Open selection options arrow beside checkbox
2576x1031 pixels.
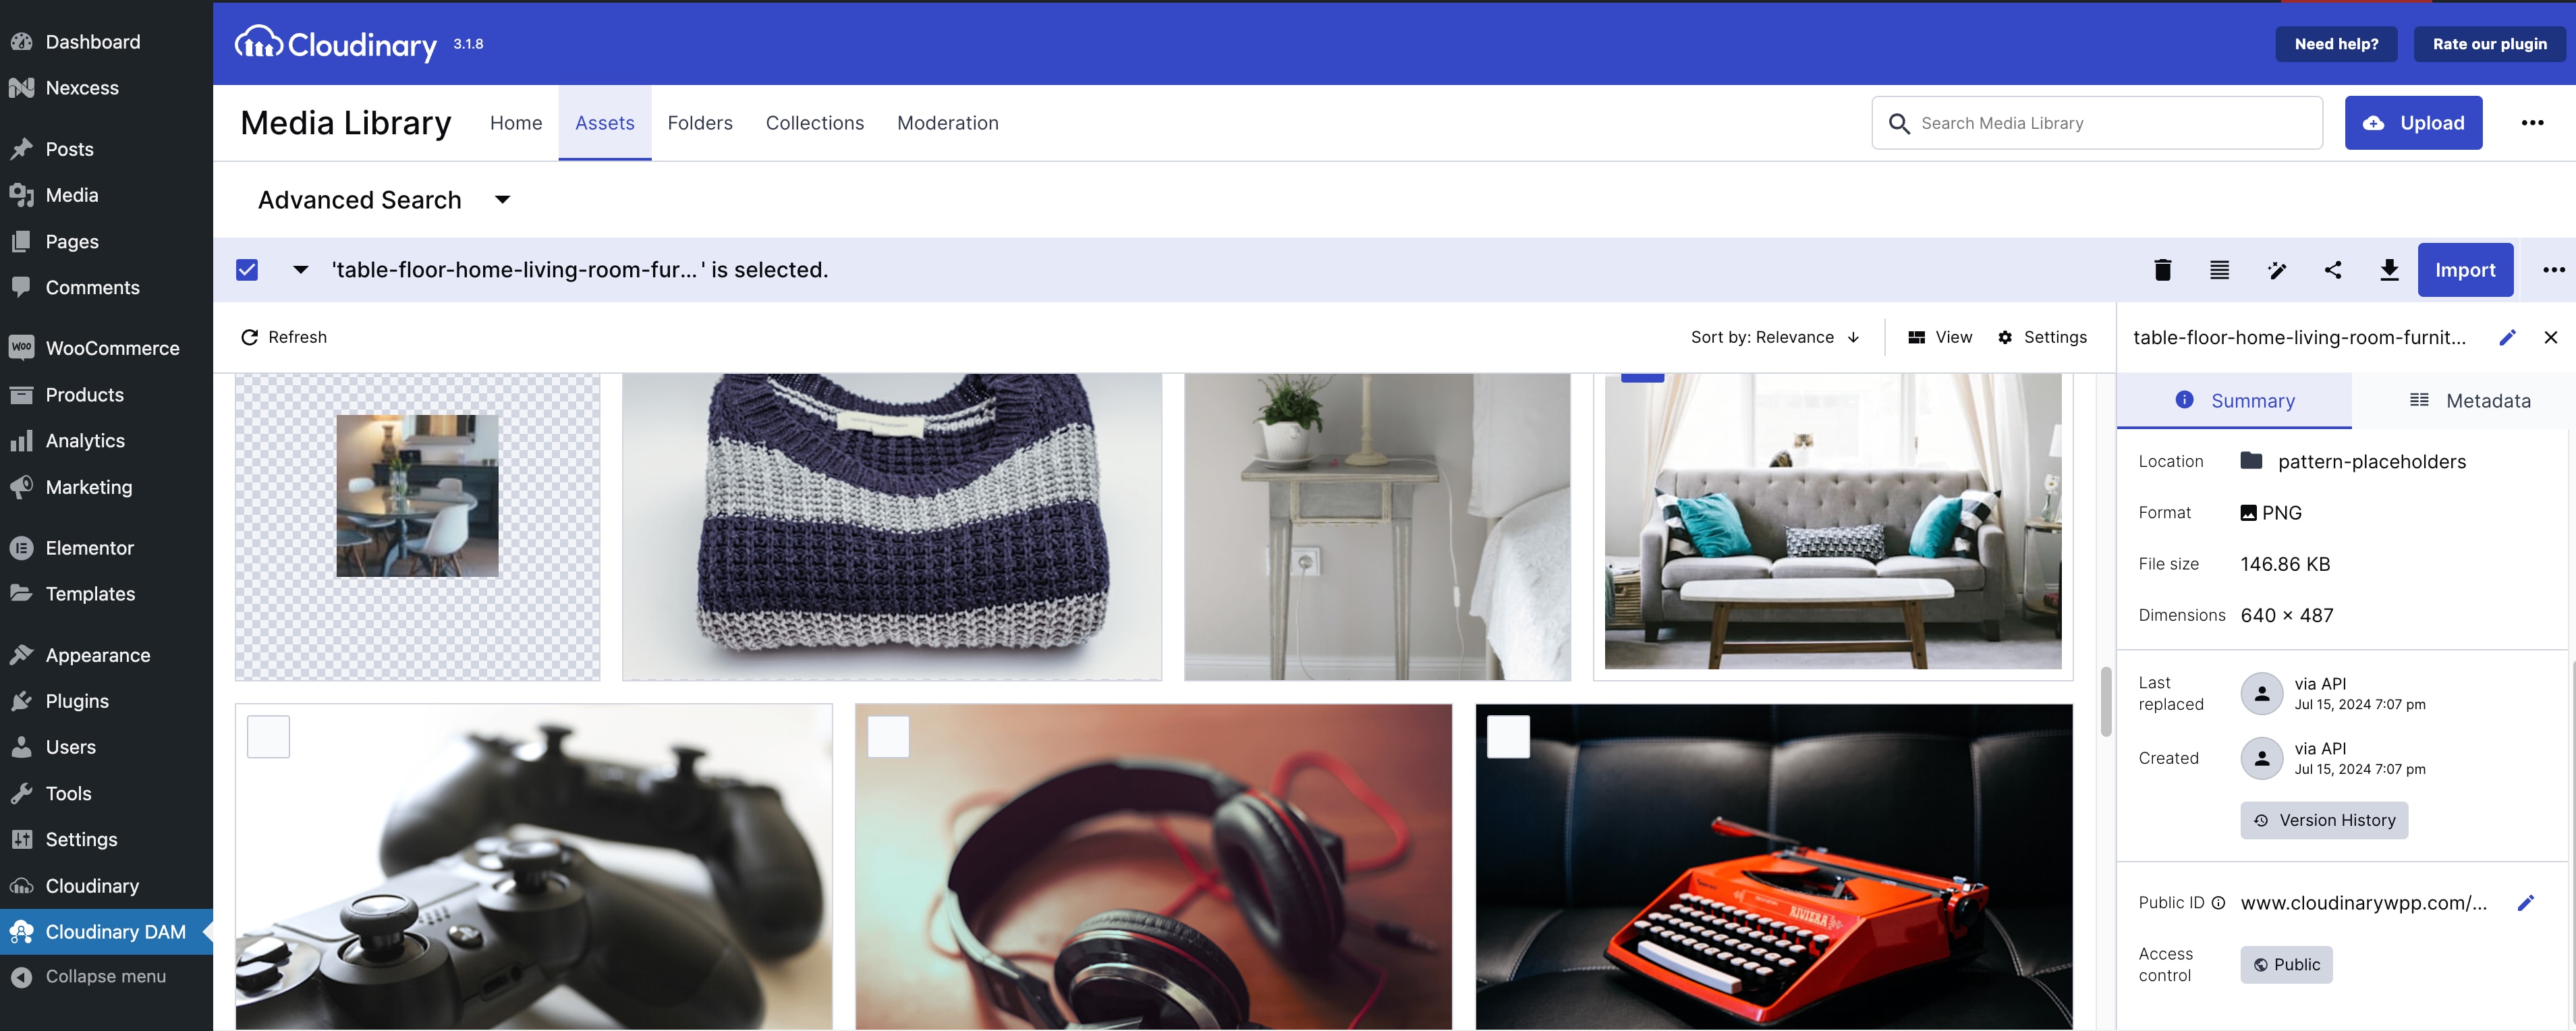click(x=300, y=270)
